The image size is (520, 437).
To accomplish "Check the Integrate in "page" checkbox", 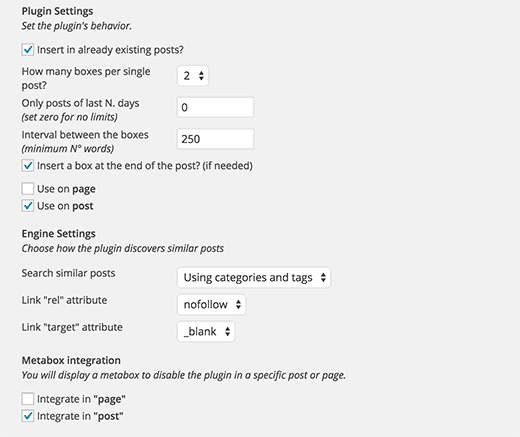I will coord(28,399).
